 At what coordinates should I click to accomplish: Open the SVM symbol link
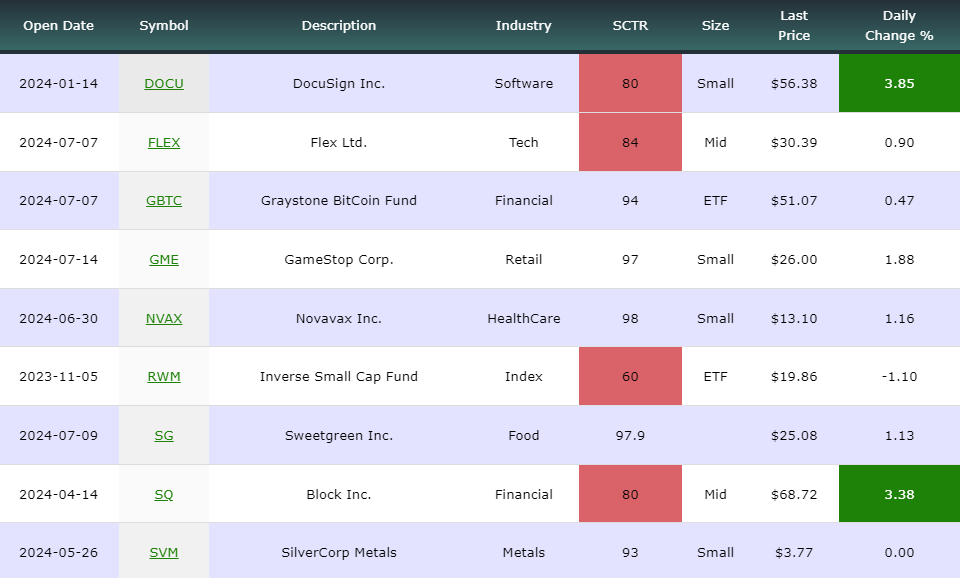pos(163,552)
